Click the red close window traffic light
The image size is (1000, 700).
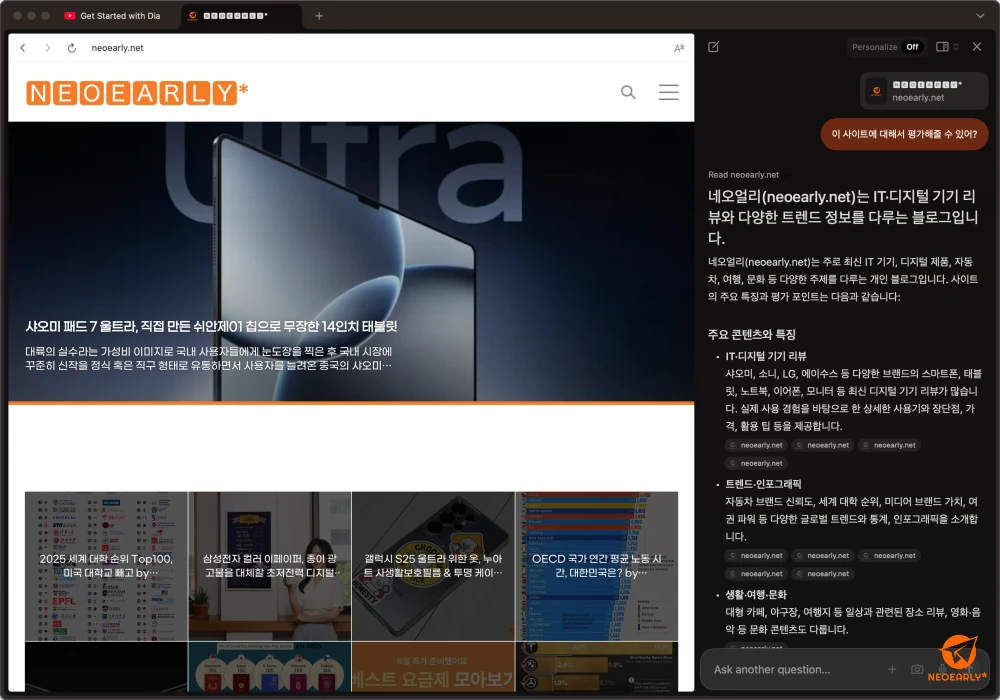coord(17,16)
